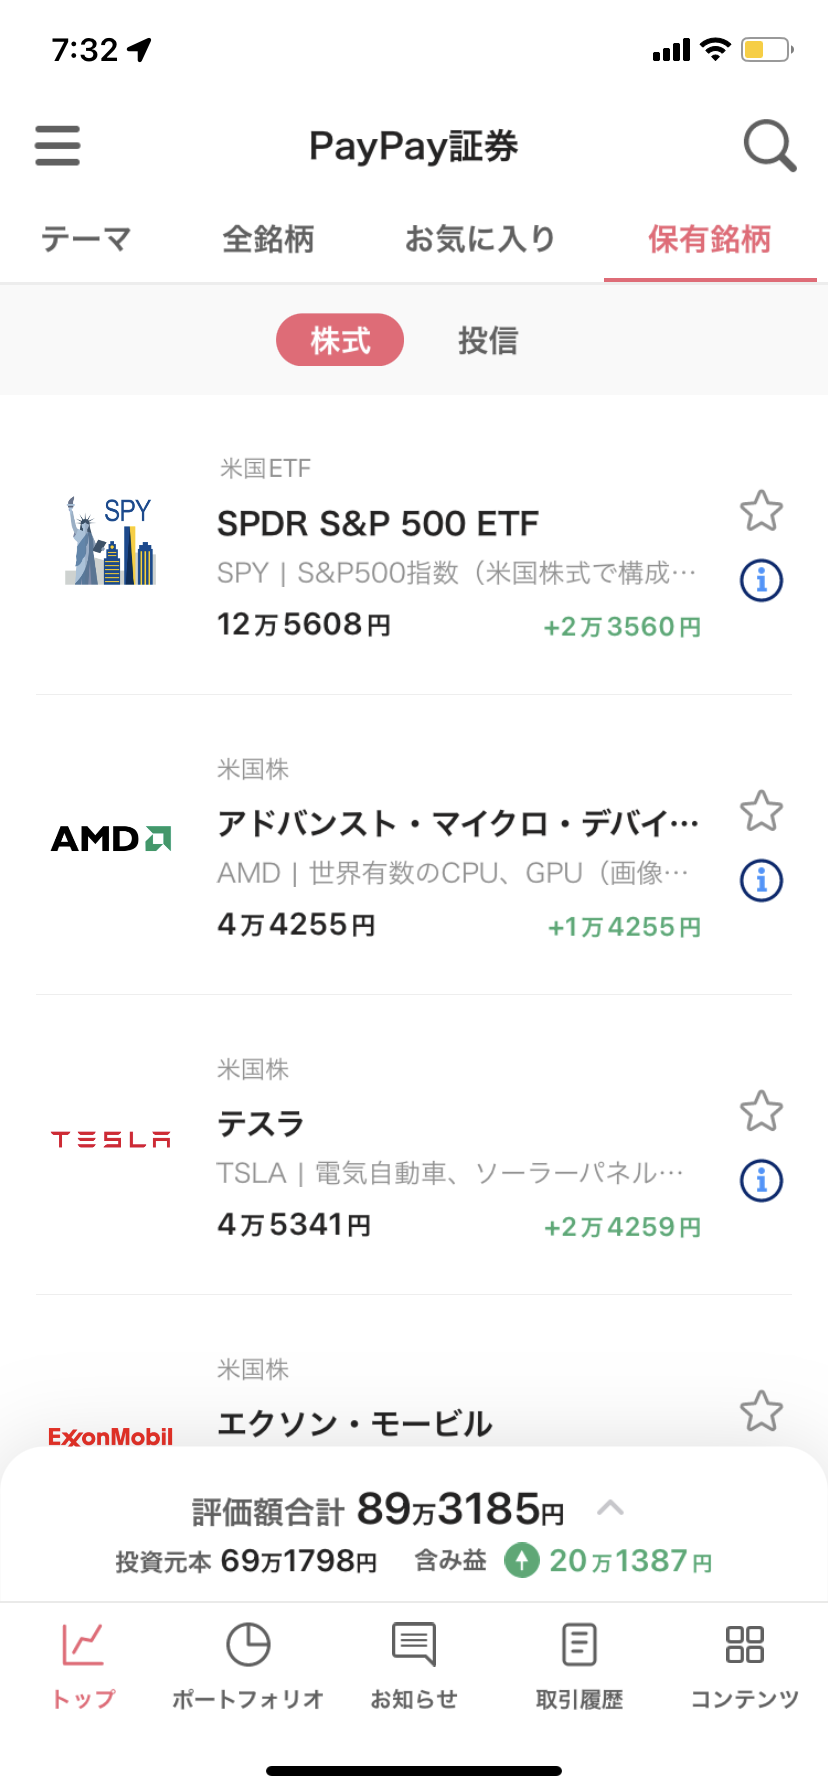Open Portfolio from the bottom navigation
The width and height of the screenshot is (828, 1792).
248,1666
